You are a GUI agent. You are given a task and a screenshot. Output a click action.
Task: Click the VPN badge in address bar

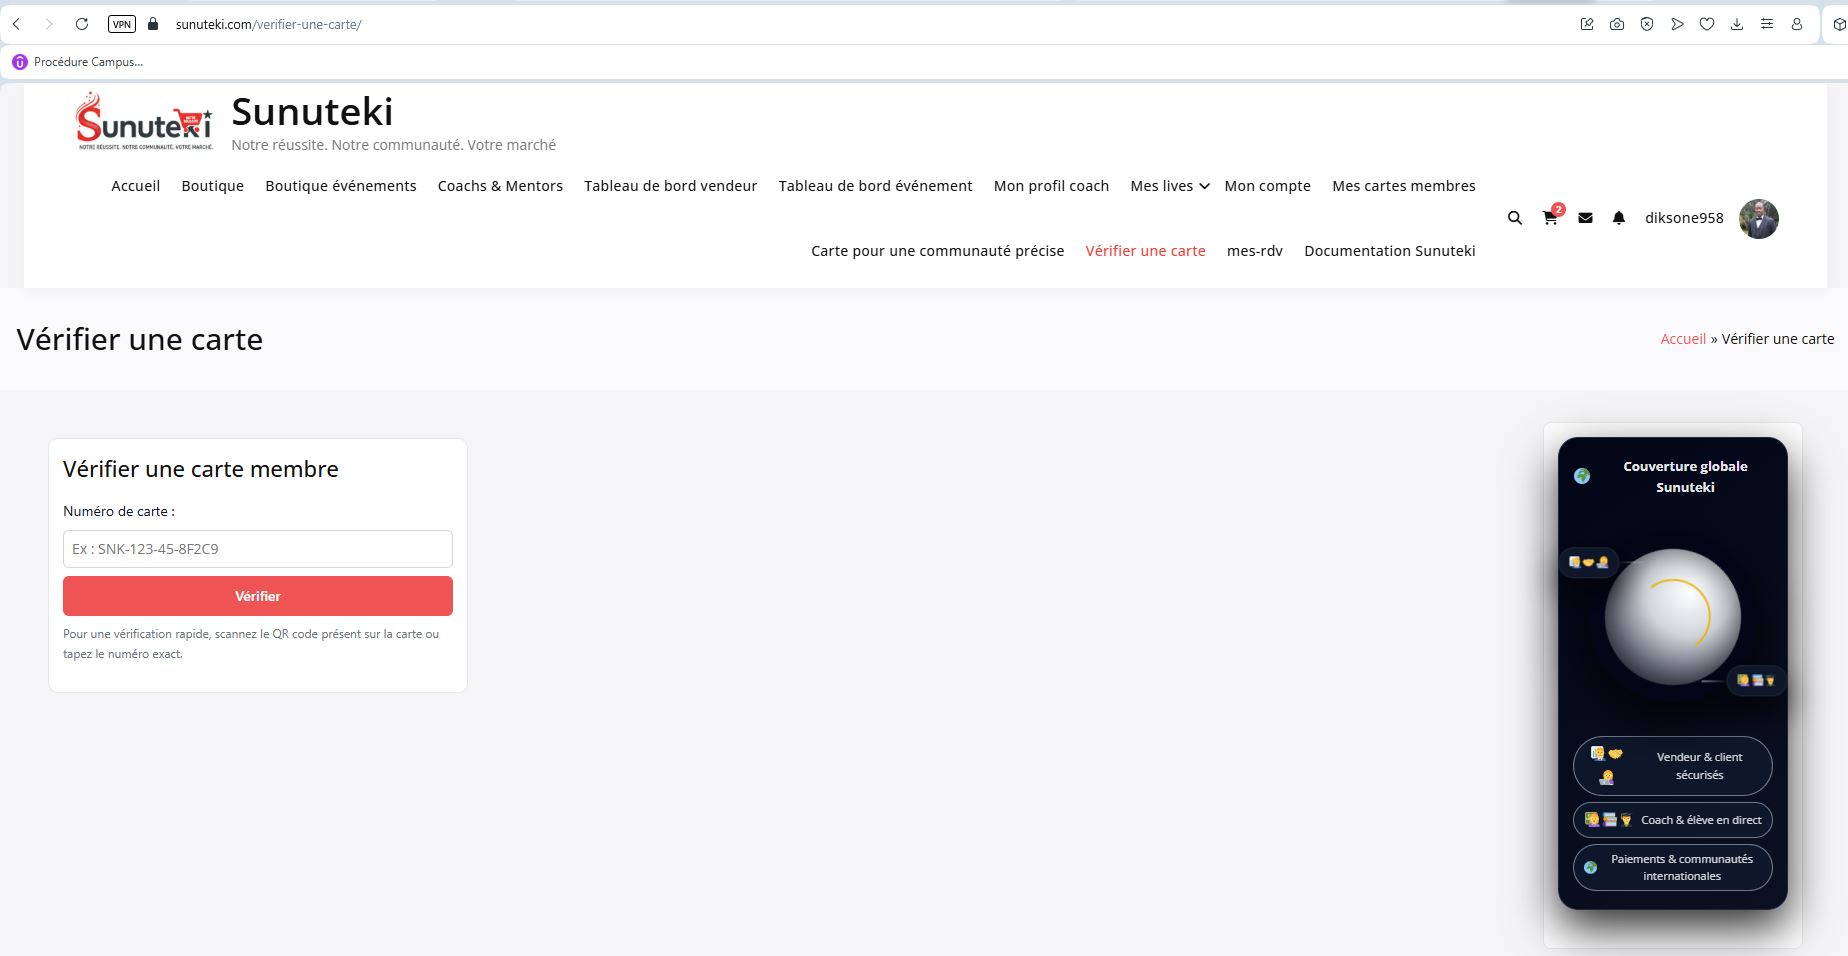(121, 24)
